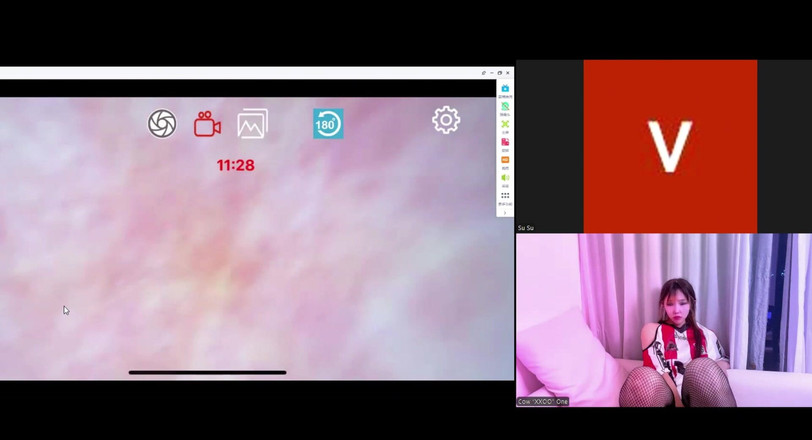Close the screen mirroring window

[508, 73]
